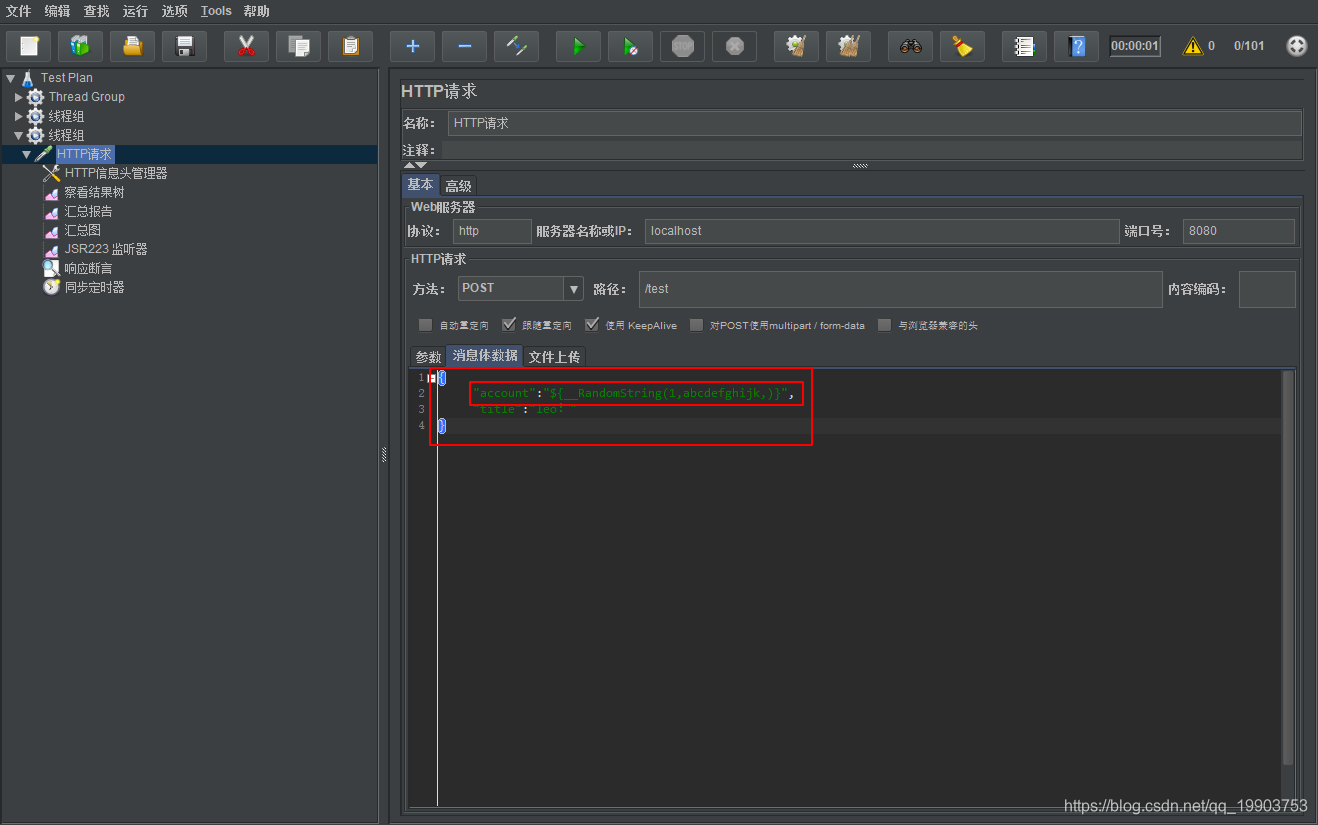1318x825 pixels.
Task: Toggle the 使用 KeepAlive checkbox
Action: (592, 325)
